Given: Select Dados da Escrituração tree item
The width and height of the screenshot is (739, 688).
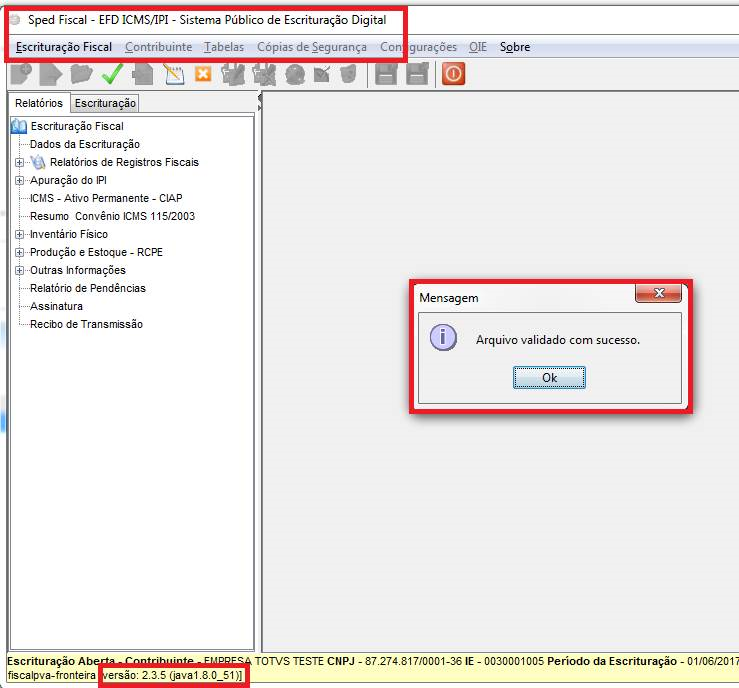Looking at the screenshot, I should click(x=85, y=144).
